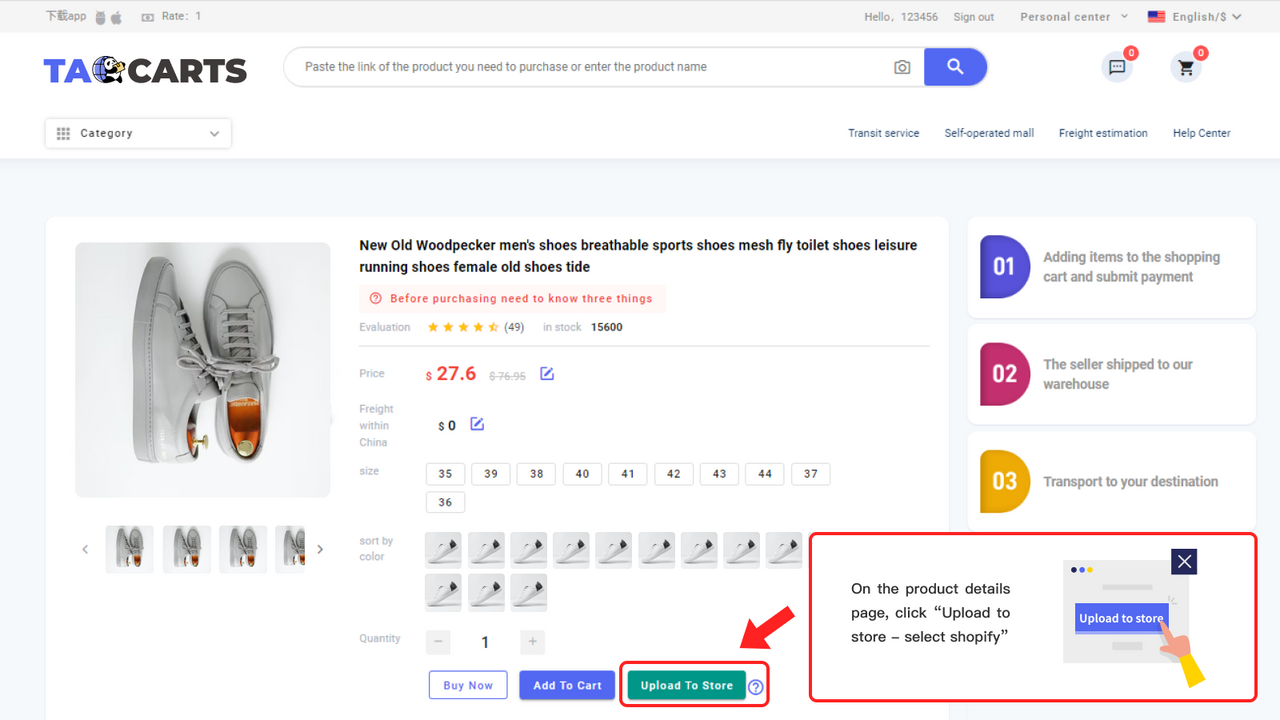This screenshot has width=1280, height=720.
Task: Add the shoes to the cart
Action: pos(566,685)
